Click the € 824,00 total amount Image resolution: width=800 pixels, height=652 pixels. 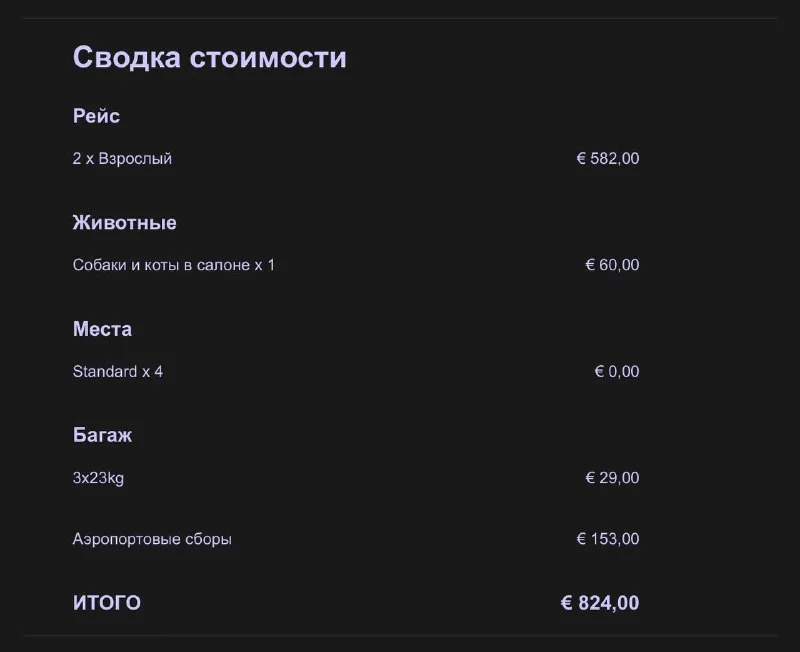599,603
